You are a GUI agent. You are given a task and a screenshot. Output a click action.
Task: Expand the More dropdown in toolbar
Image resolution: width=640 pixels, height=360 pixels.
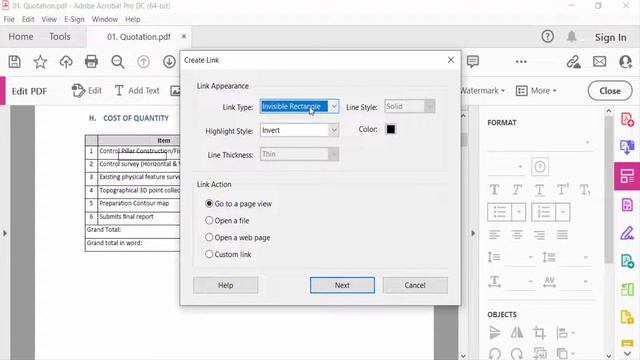tap(536, 91)
